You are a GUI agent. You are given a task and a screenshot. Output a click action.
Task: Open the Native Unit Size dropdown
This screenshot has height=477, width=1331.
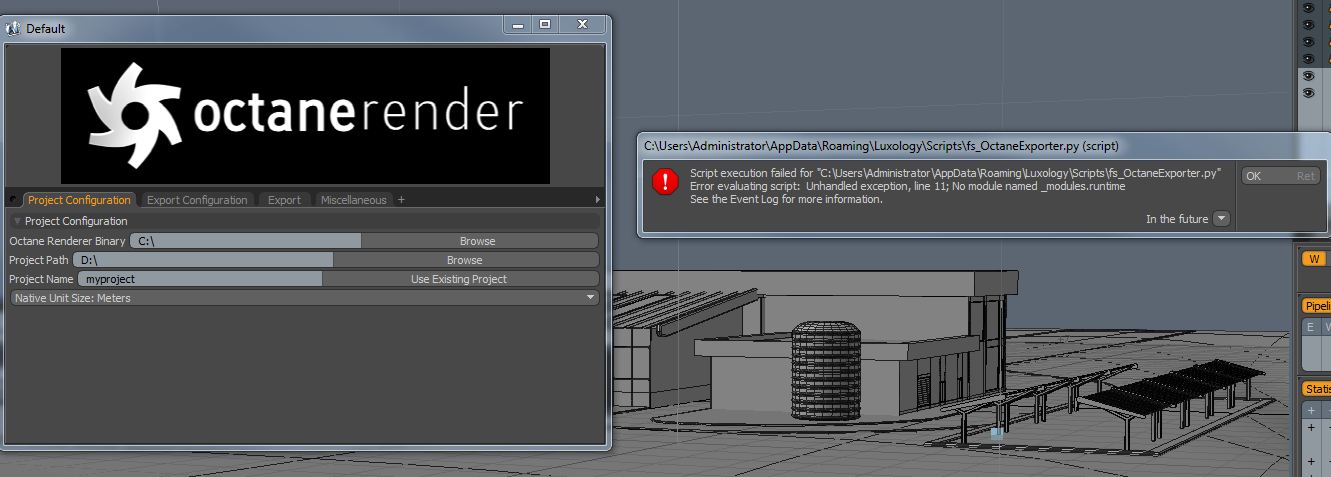point(304,298)
